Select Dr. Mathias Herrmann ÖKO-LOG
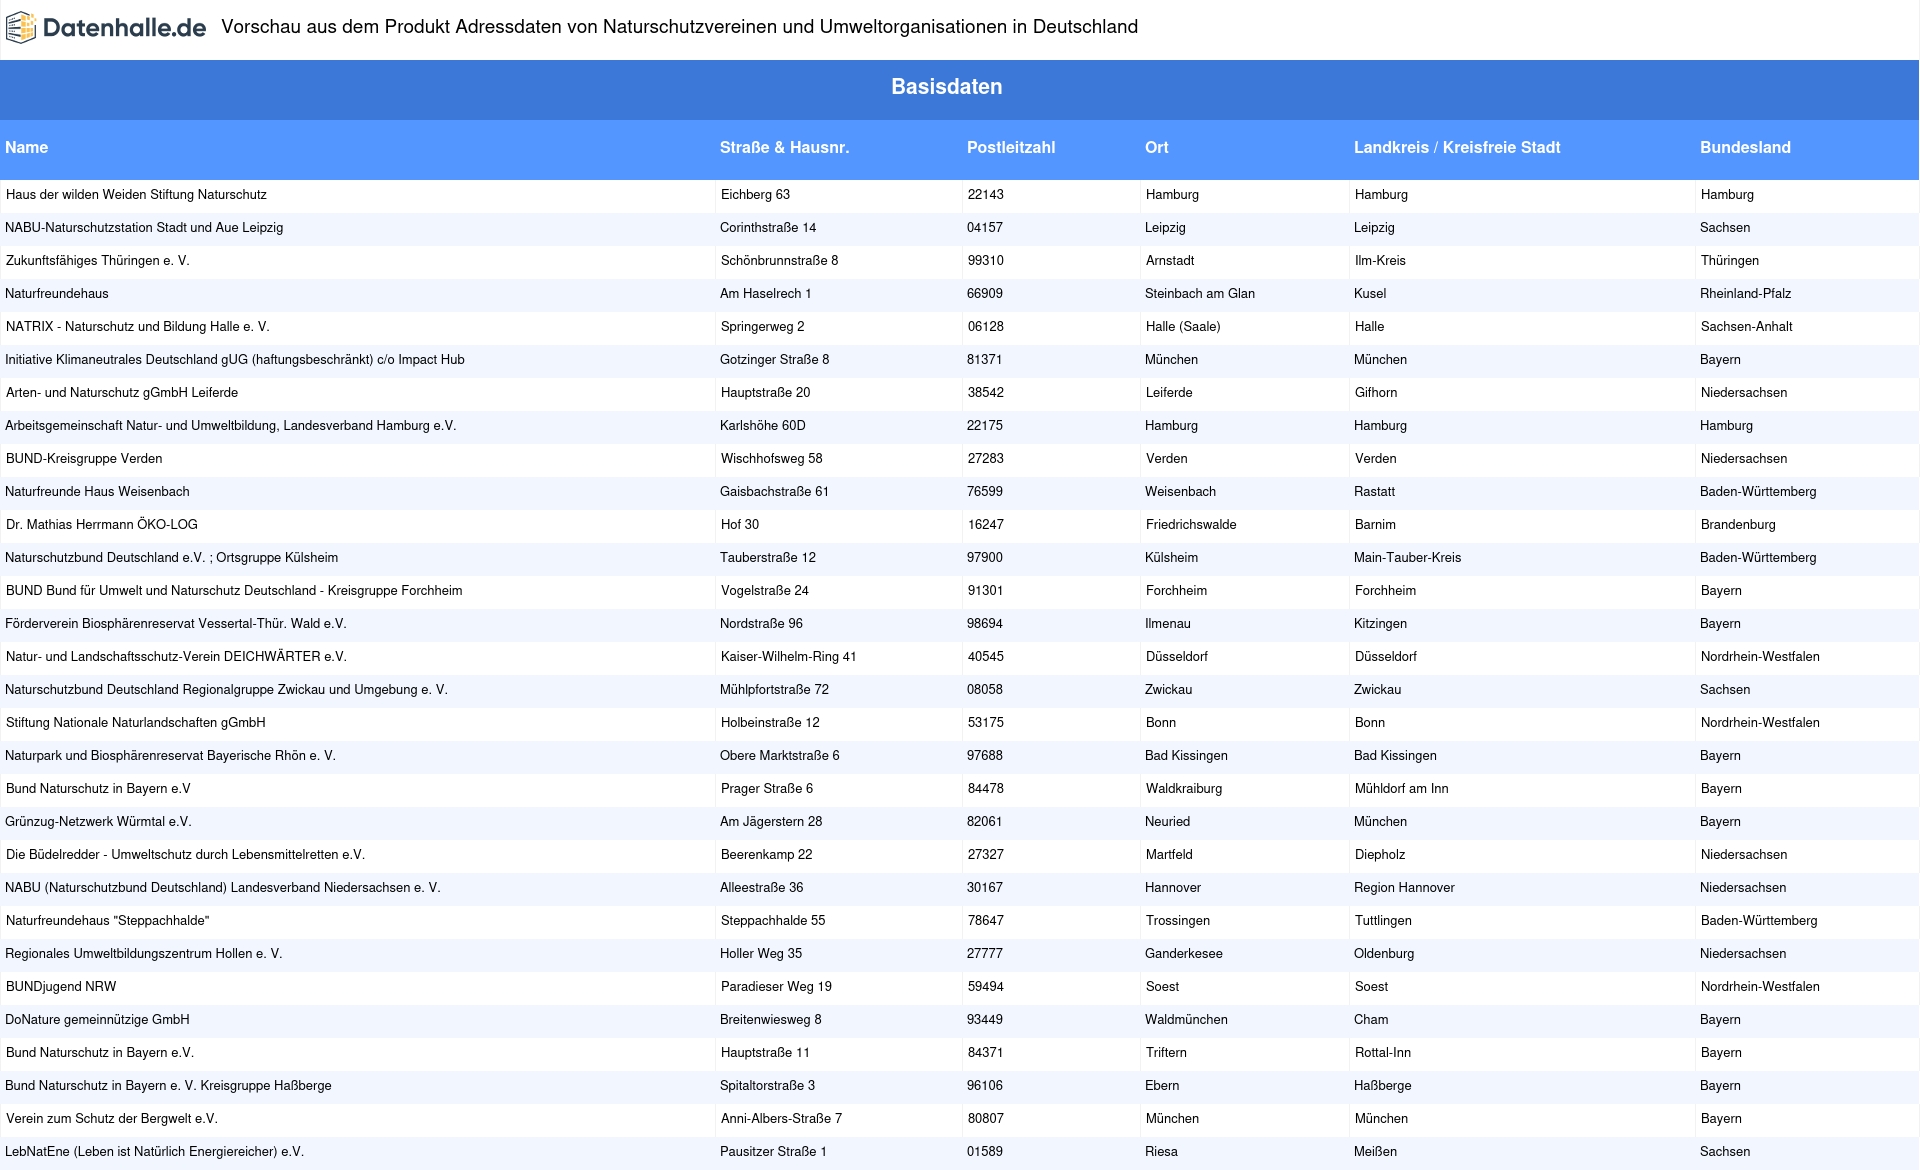This screenshot has width=1920, height=1170. [x=102, y=525]
